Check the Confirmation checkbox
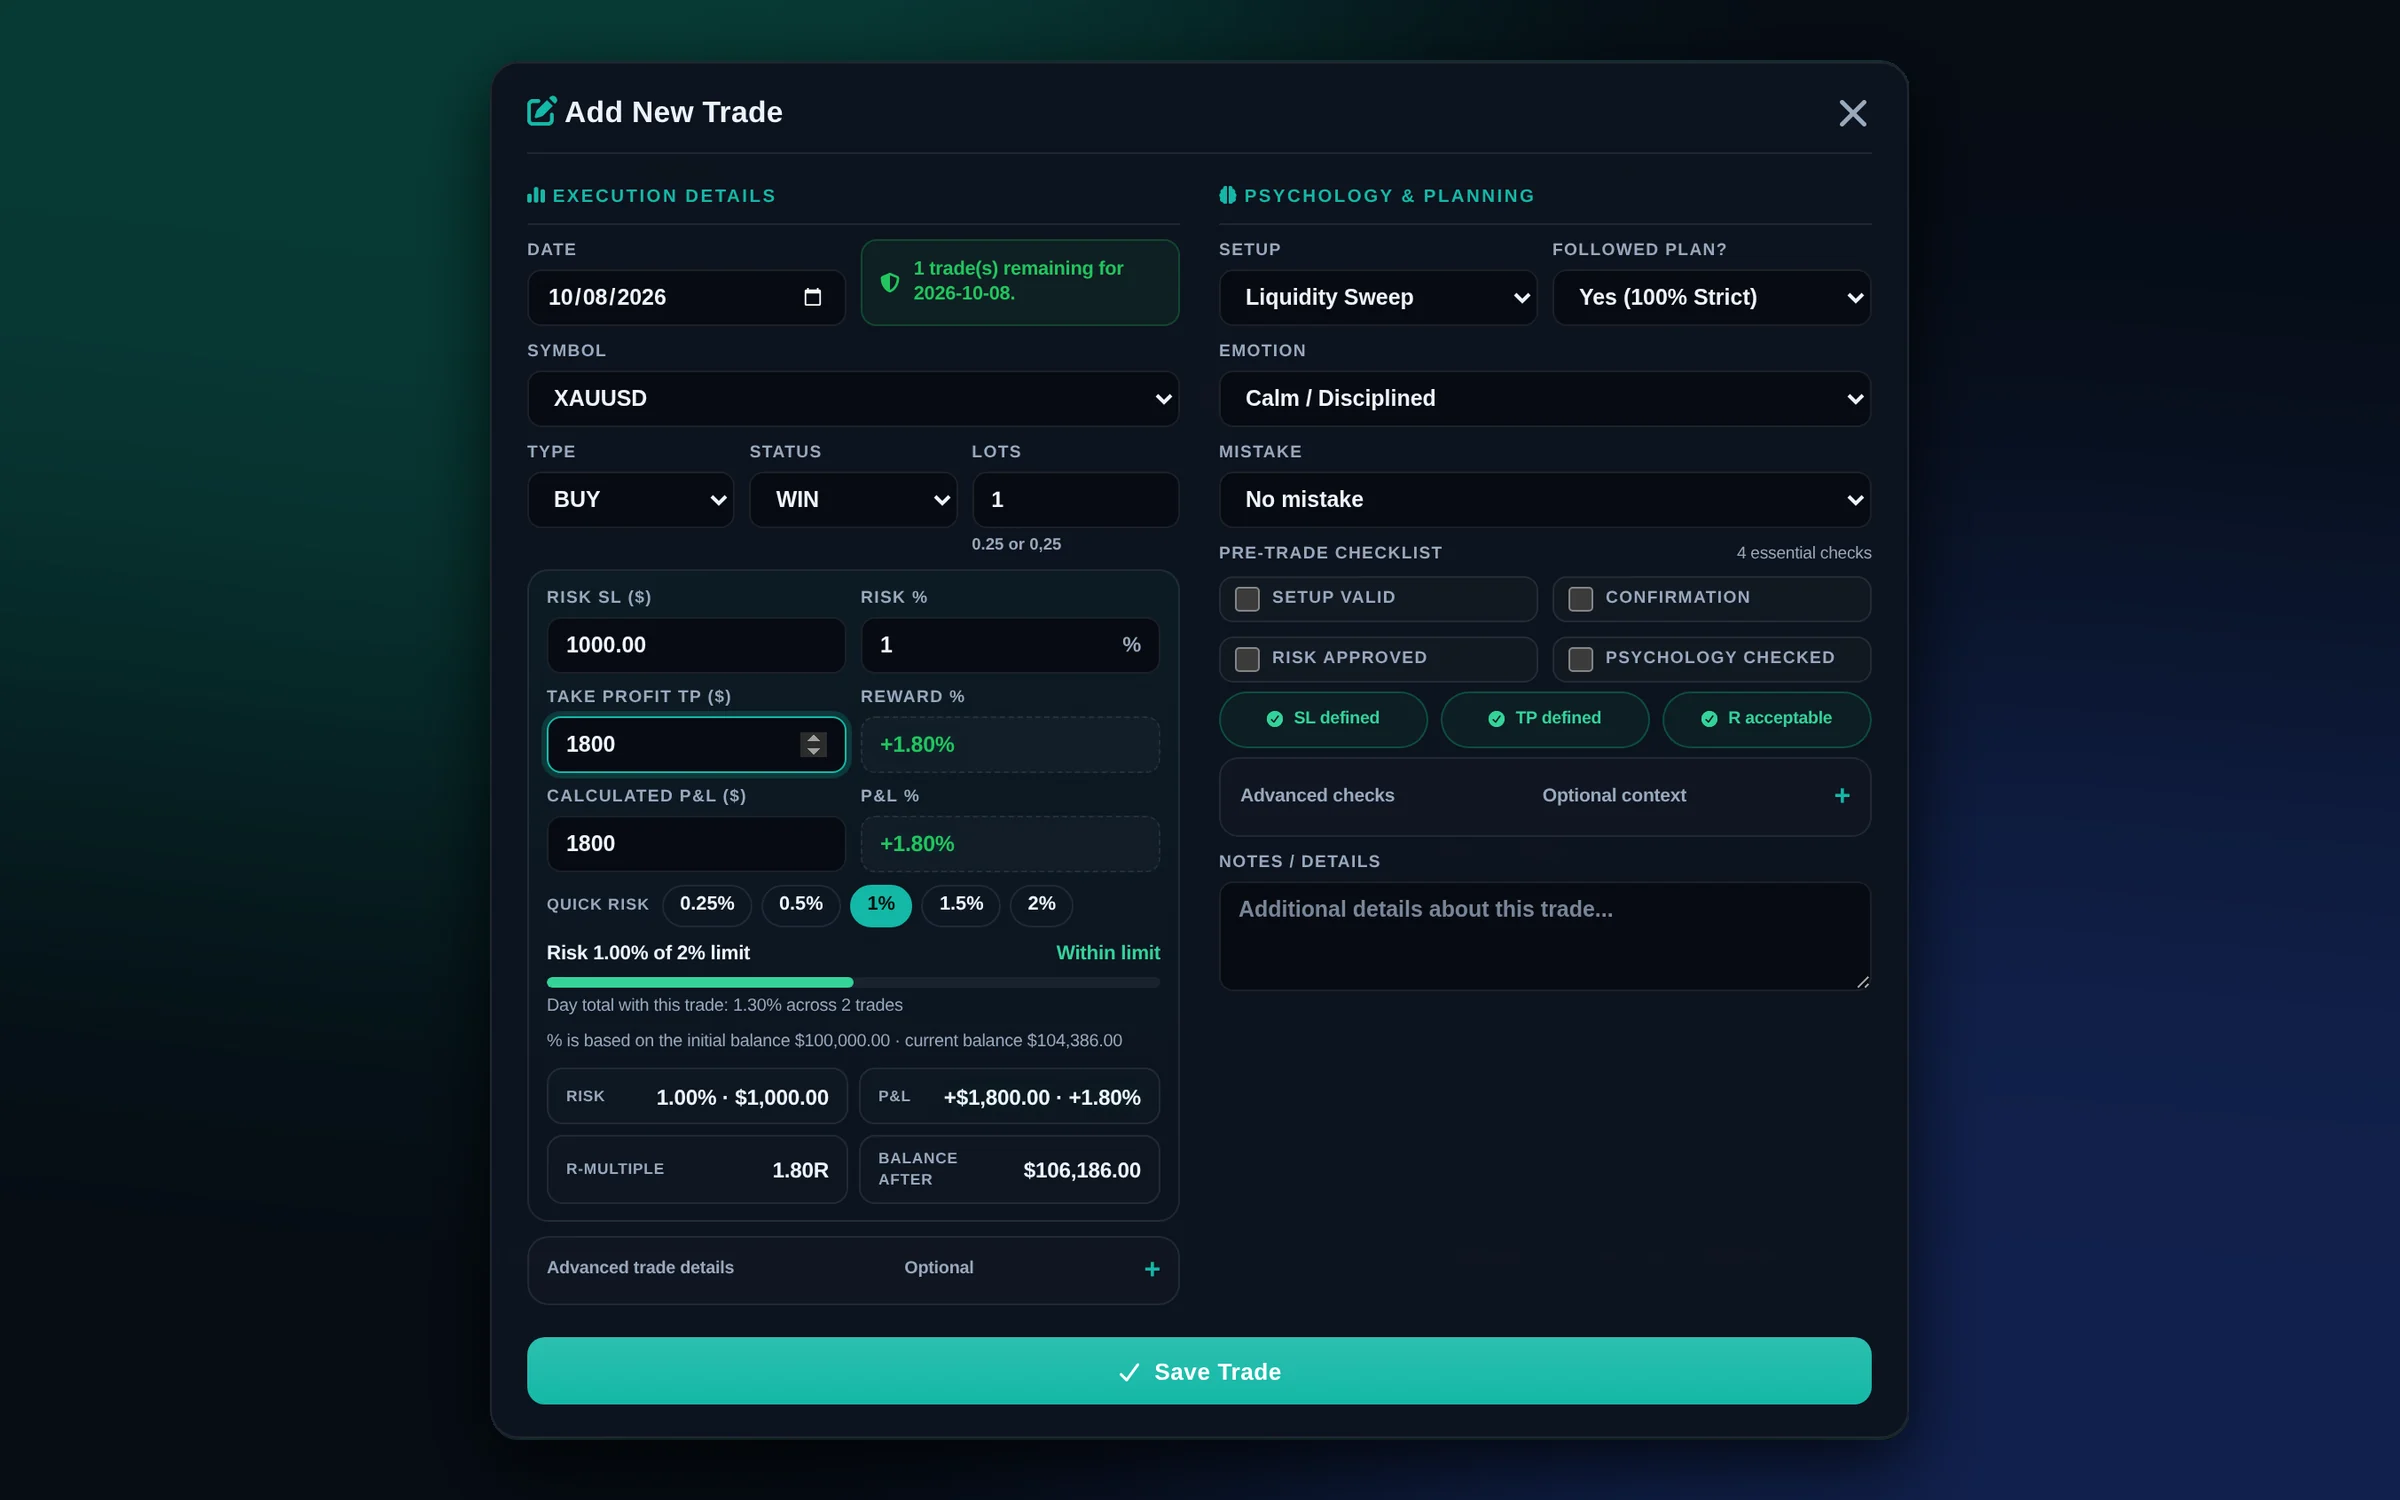 [x=1580, y=598]
